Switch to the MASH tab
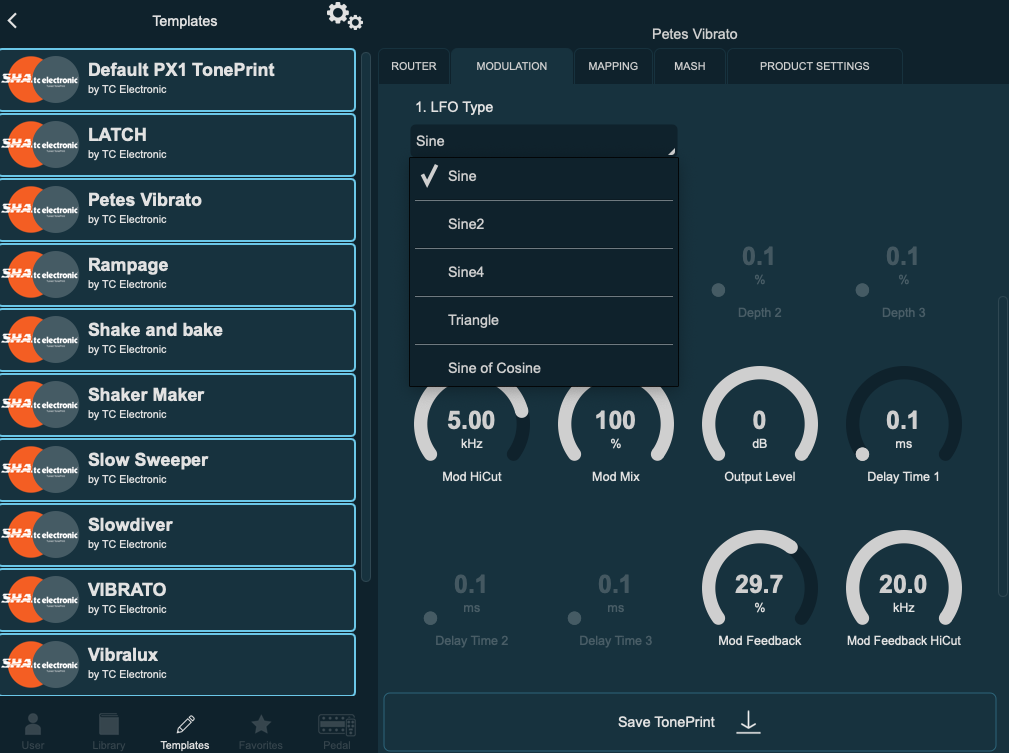This screenshot has height=753, width=1009. pyautogui.click(x=690, y=66)
